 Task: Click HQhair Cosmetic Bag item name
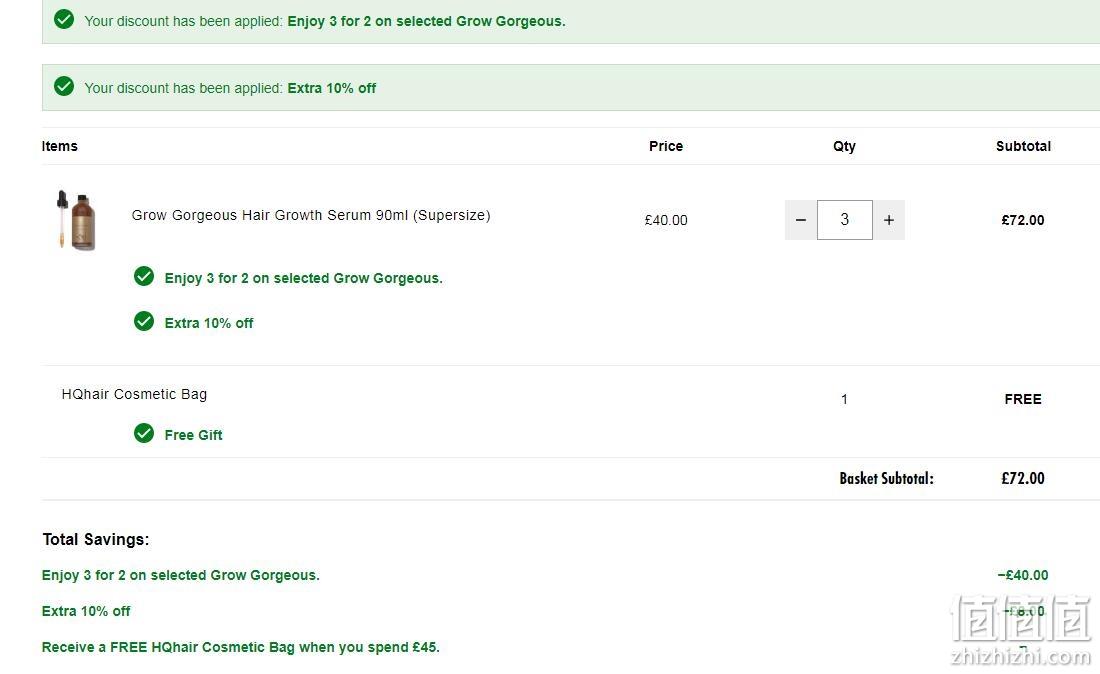[134, 394]
